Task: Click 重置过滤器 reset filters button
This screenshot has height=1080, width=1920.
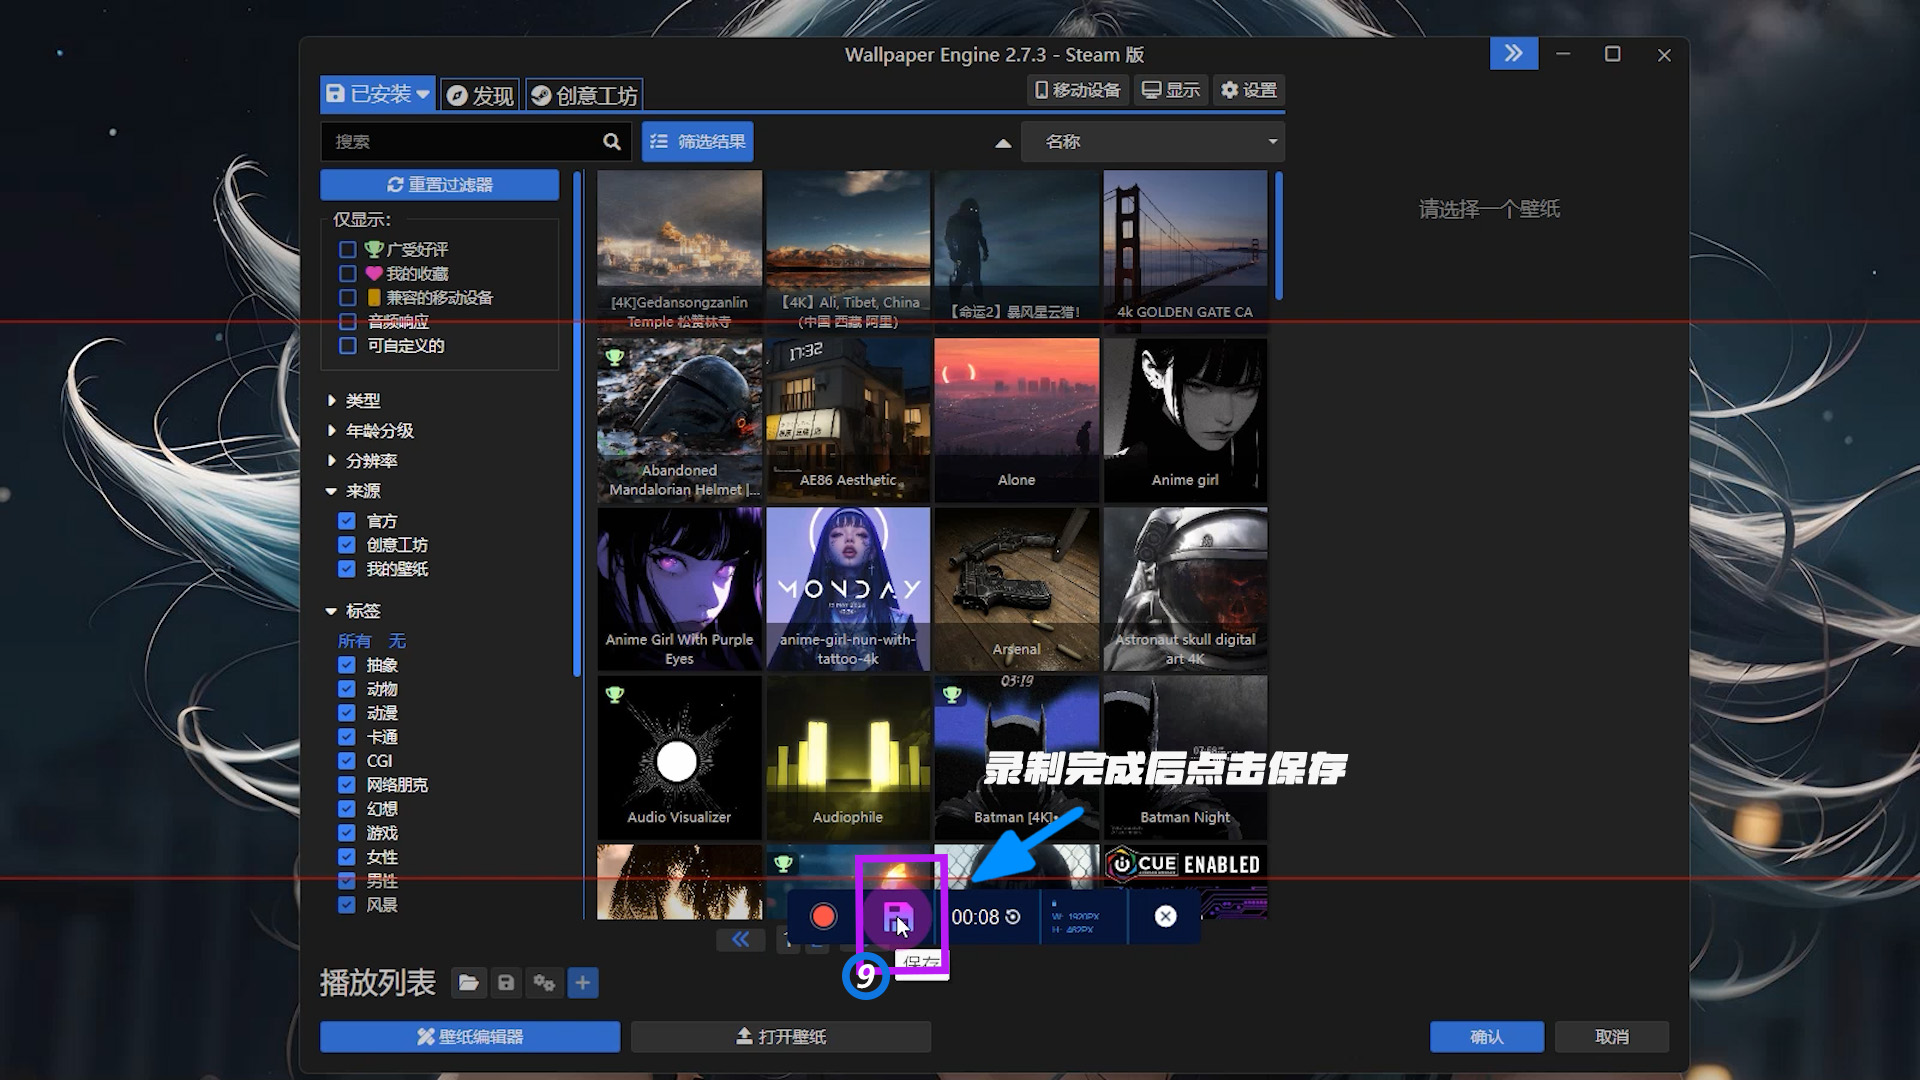Action: [x=440, y=185]
